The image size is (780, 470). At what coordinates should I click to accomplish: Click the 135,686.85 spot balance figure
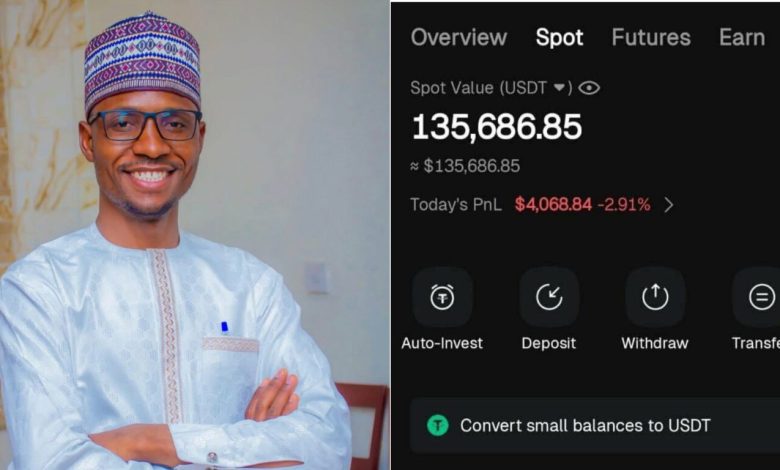[x=497, y=127]
